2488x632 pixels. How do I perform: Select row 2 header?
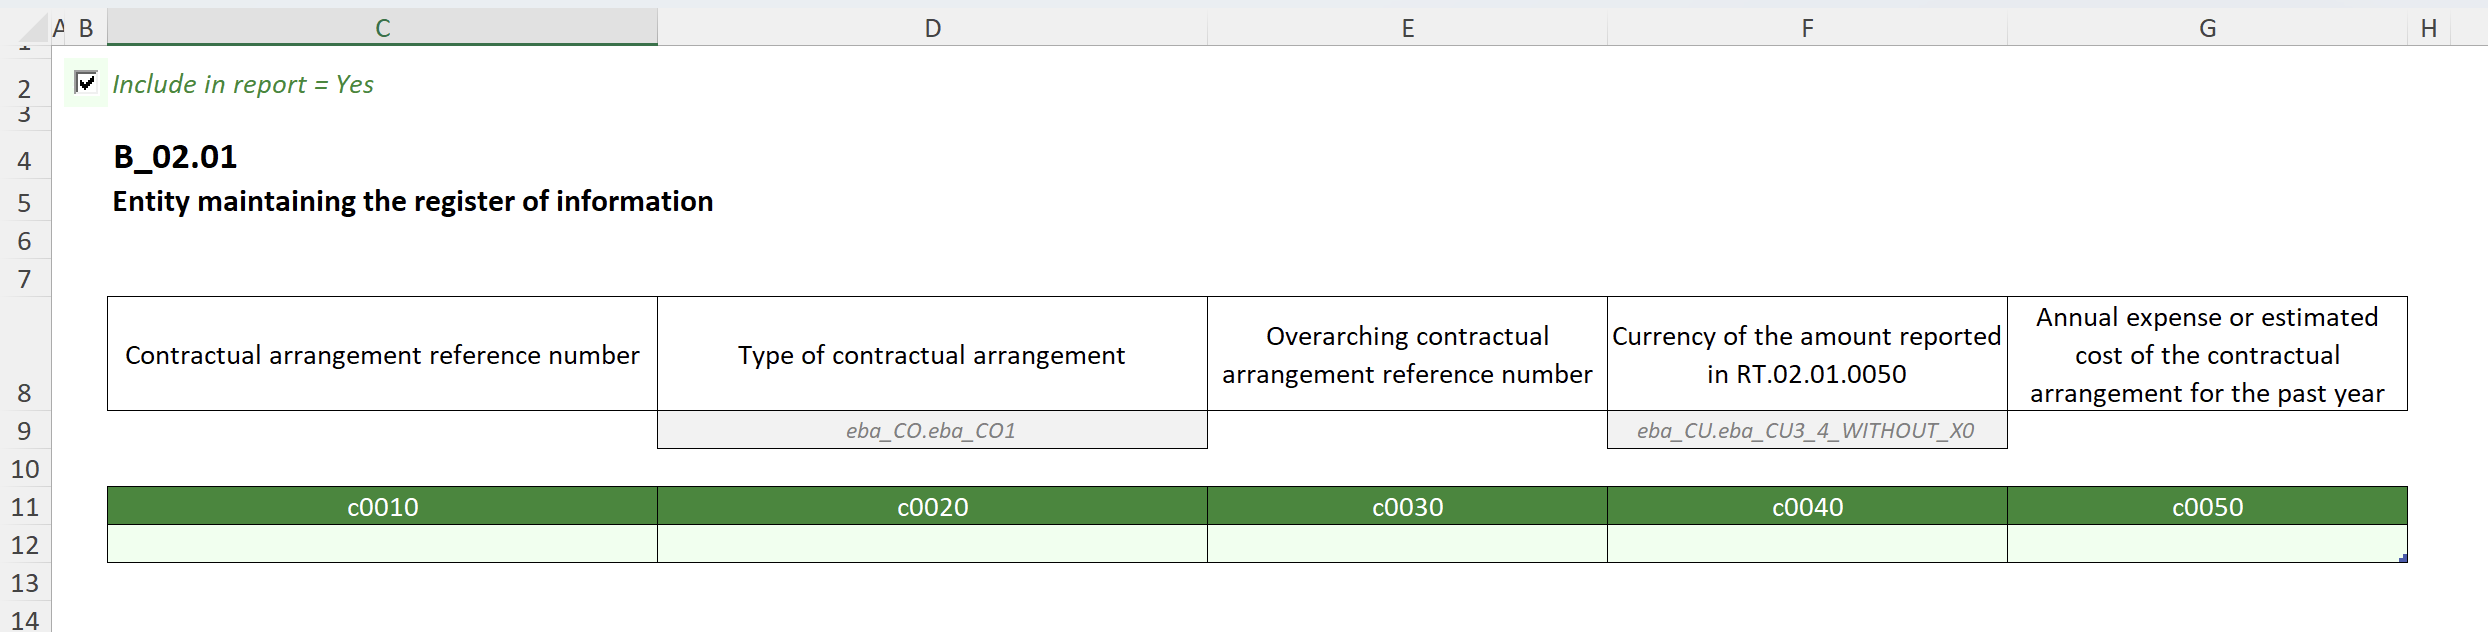[25, 85]
